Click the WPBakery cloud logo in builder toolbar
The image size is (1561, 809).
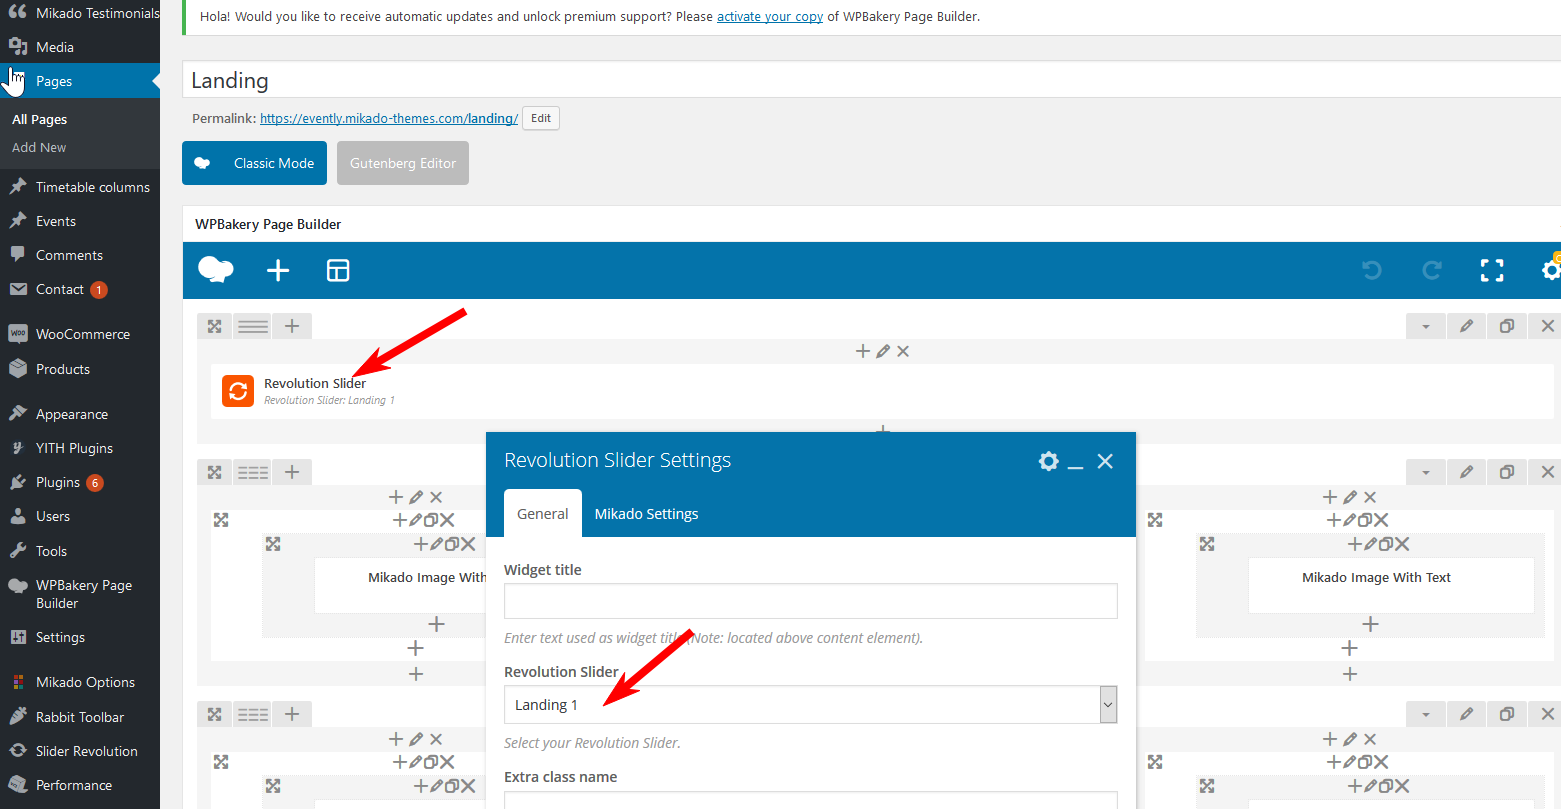[x=216, y=270]
